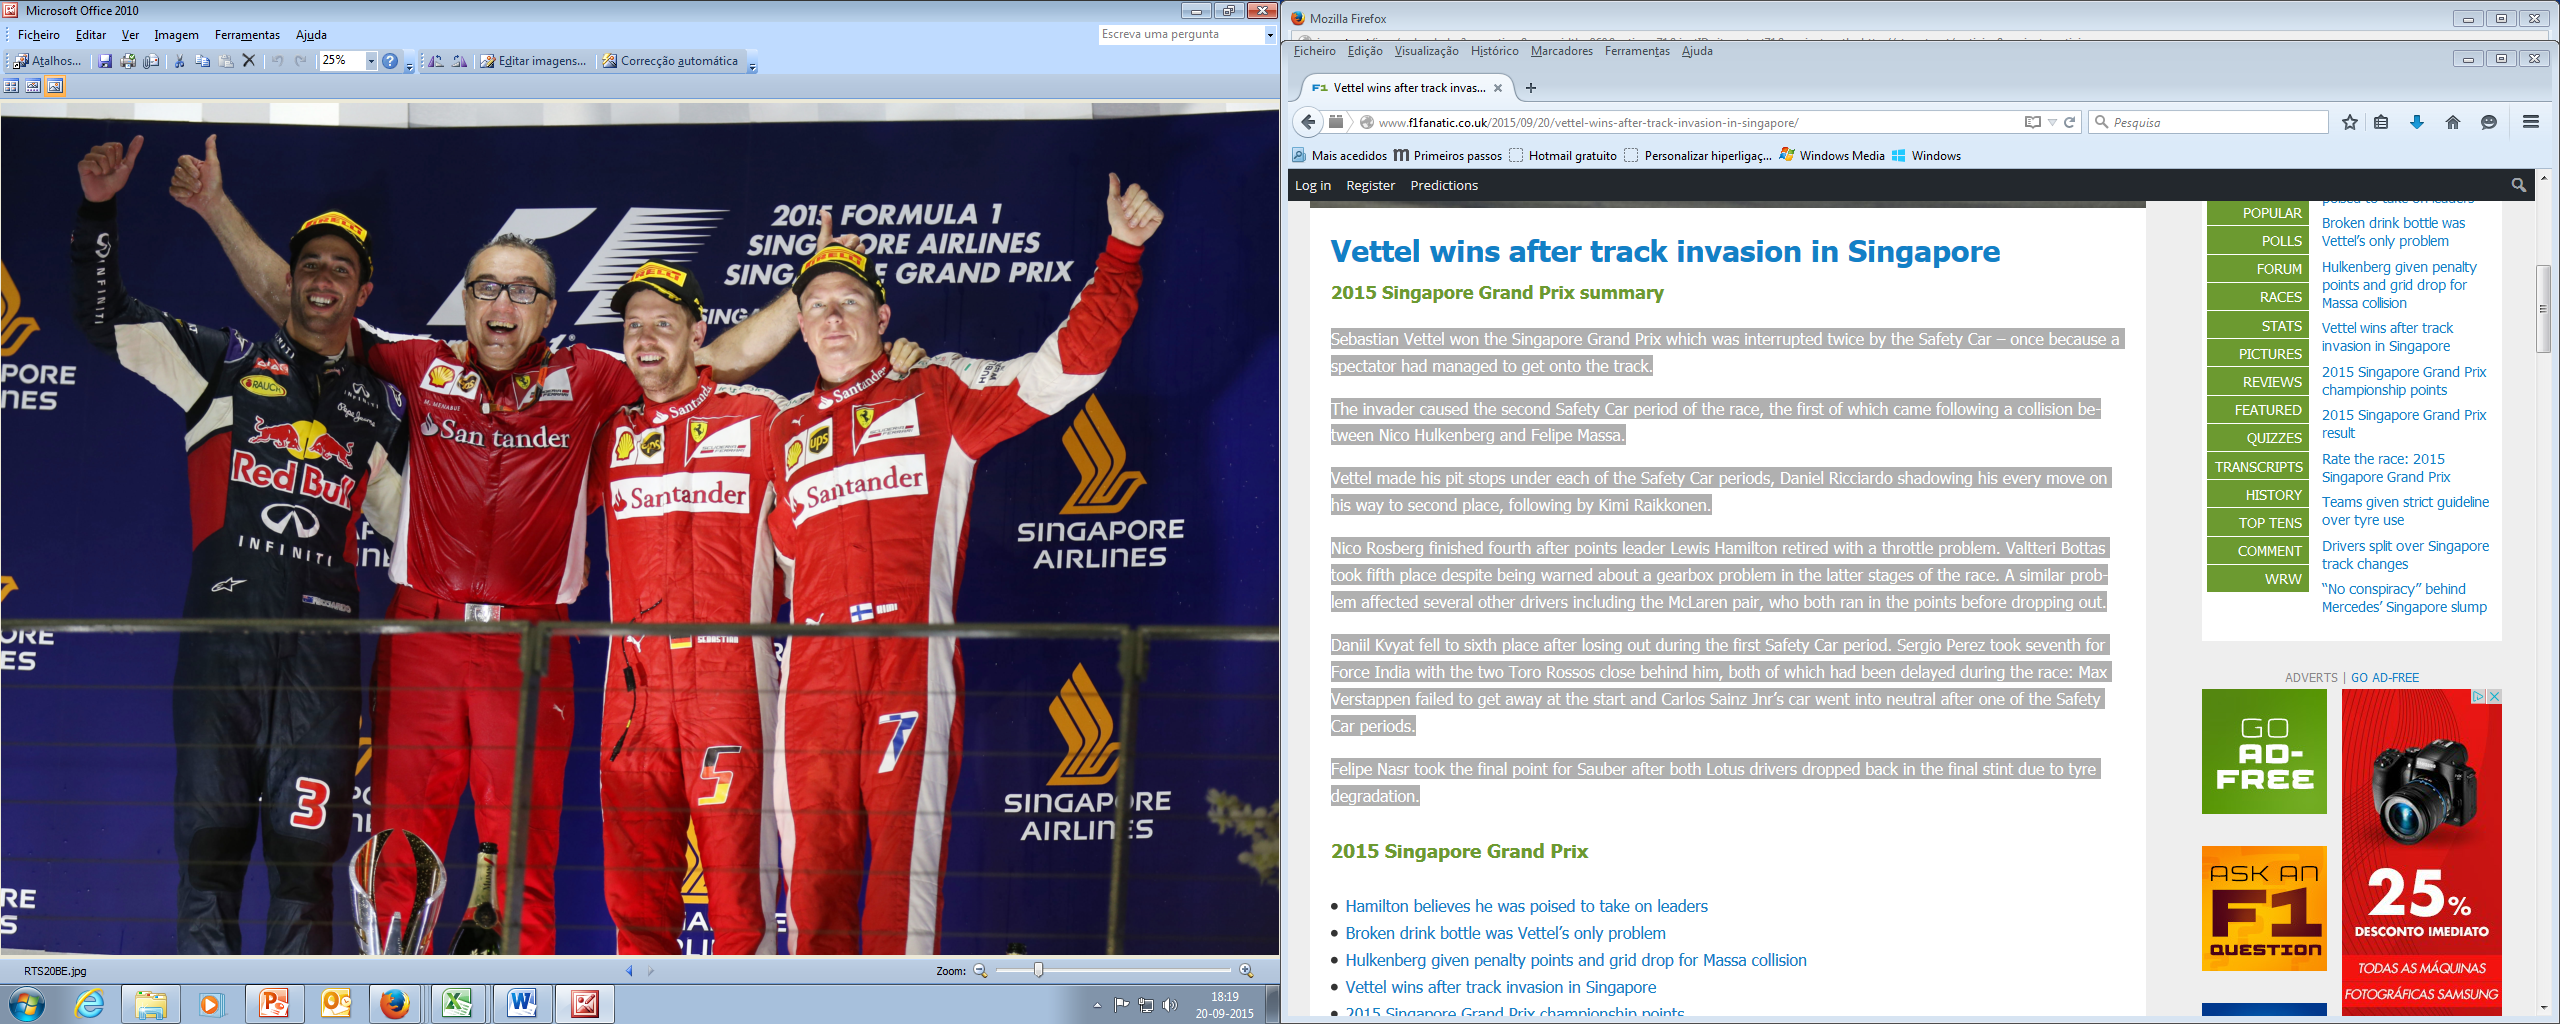Screen dimensions: 2560x1024
Task: Open the 25% zoom level dropdown
Action: tap(370, 61)
